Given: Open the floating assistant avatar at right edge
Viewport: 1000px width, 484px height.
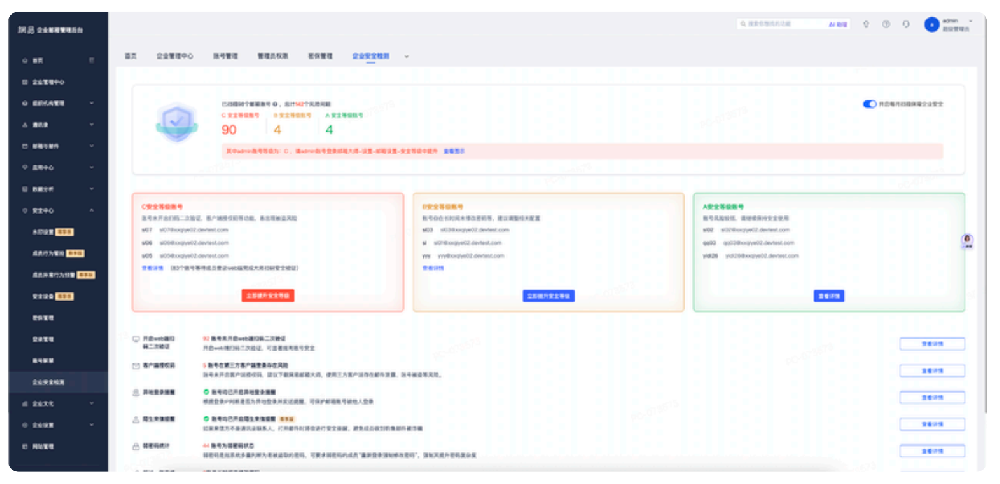Looking at the screenshot, I should [x=967, y=241].
